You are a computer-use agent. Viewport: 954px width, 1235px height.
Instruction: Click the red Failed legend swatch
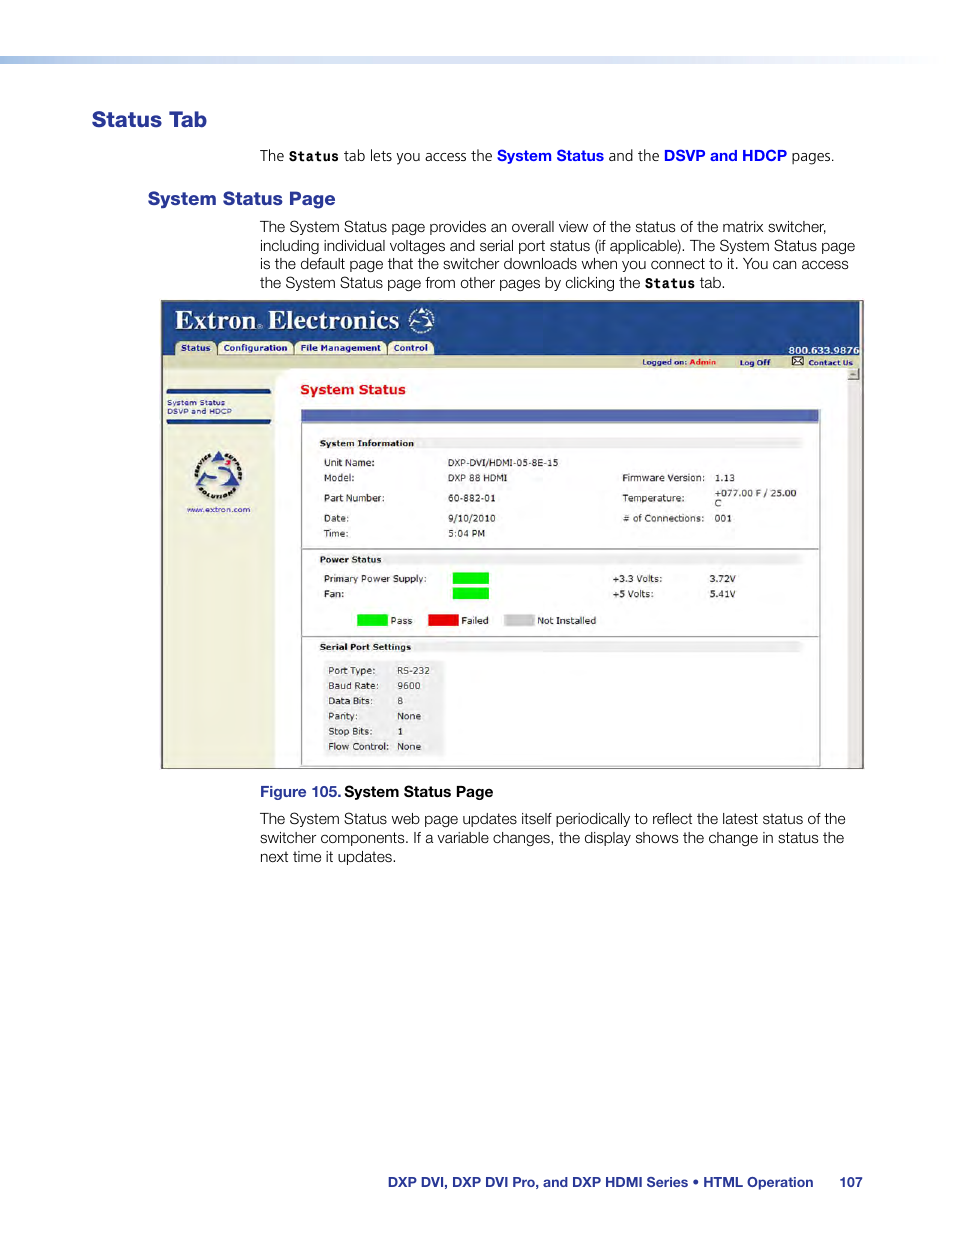[x=443, y=620]
